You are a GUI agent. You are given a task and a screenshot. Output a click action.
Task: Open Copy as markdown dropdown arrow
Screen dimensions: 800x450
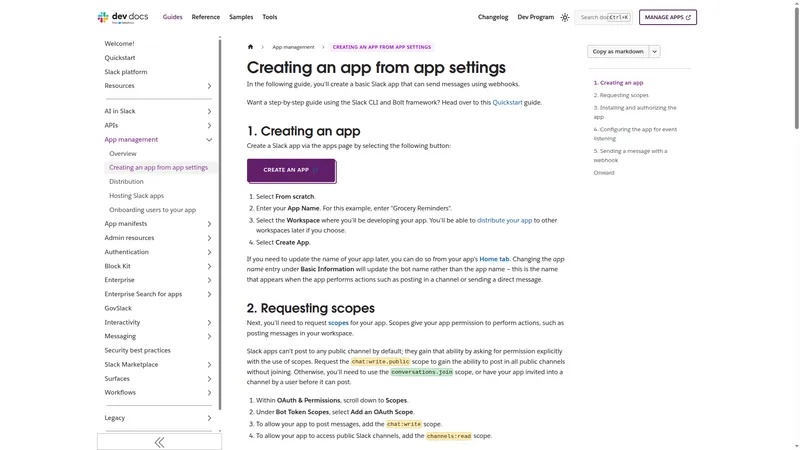click(655, 52)
